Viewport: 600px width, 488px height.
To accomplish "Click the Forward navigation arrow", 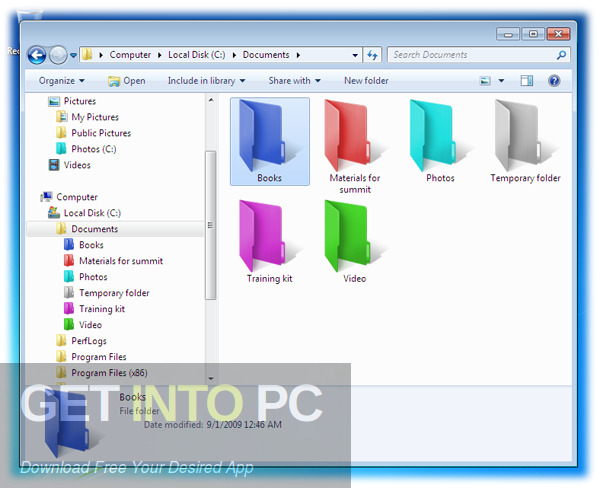I will (x=58, y=55).
